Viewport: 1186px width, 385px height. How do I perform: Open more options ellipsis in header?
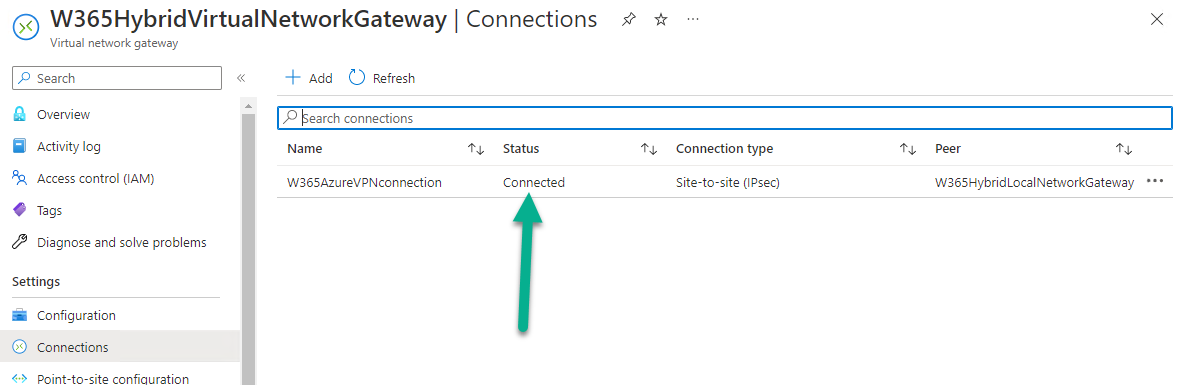[x=693, y=19]
